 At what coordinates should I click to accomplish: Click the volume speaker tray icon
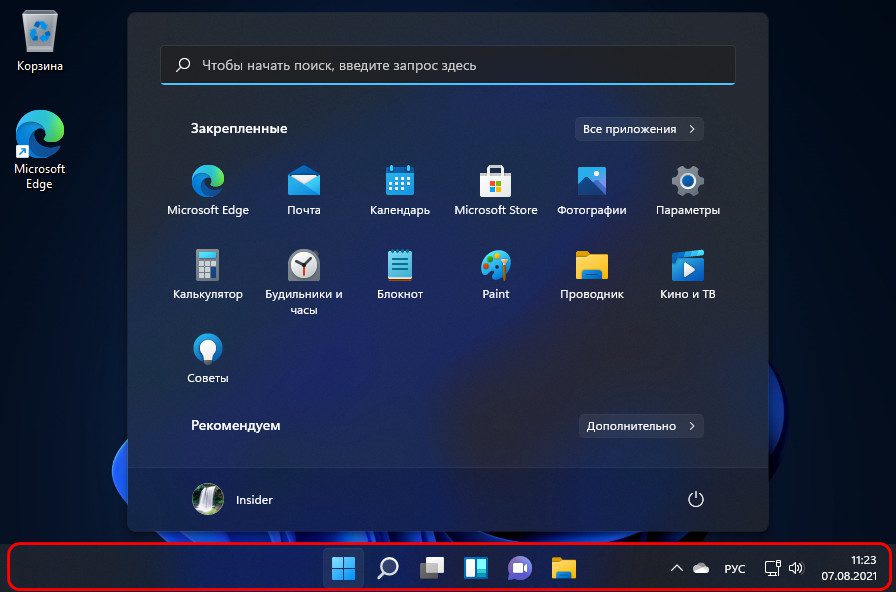(795, 568)
